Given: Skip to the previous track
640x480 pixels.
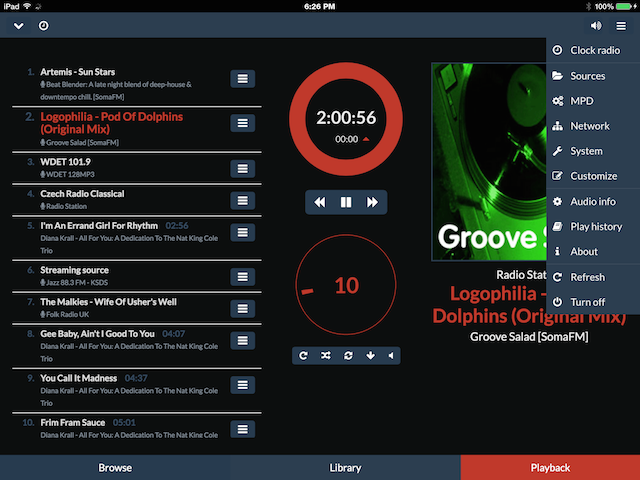Looking at the screenshot, I should click(320, 202).
